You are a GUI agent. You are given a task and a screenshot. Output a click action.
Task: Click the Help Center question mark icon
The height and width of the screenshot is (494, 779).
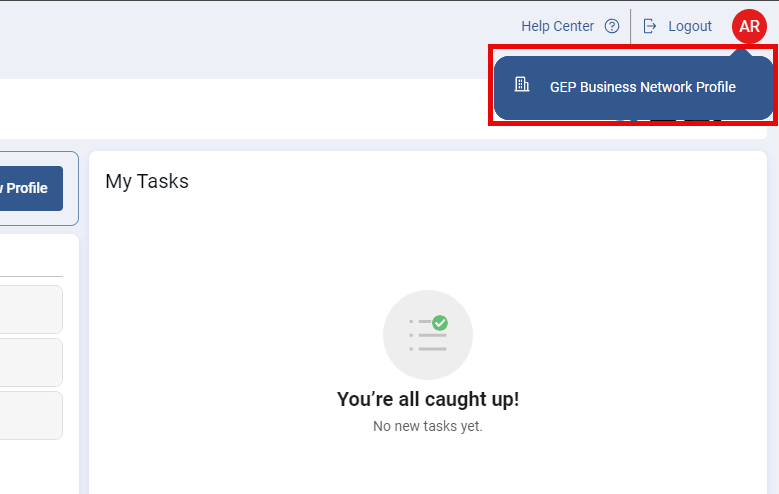point(612,27)
